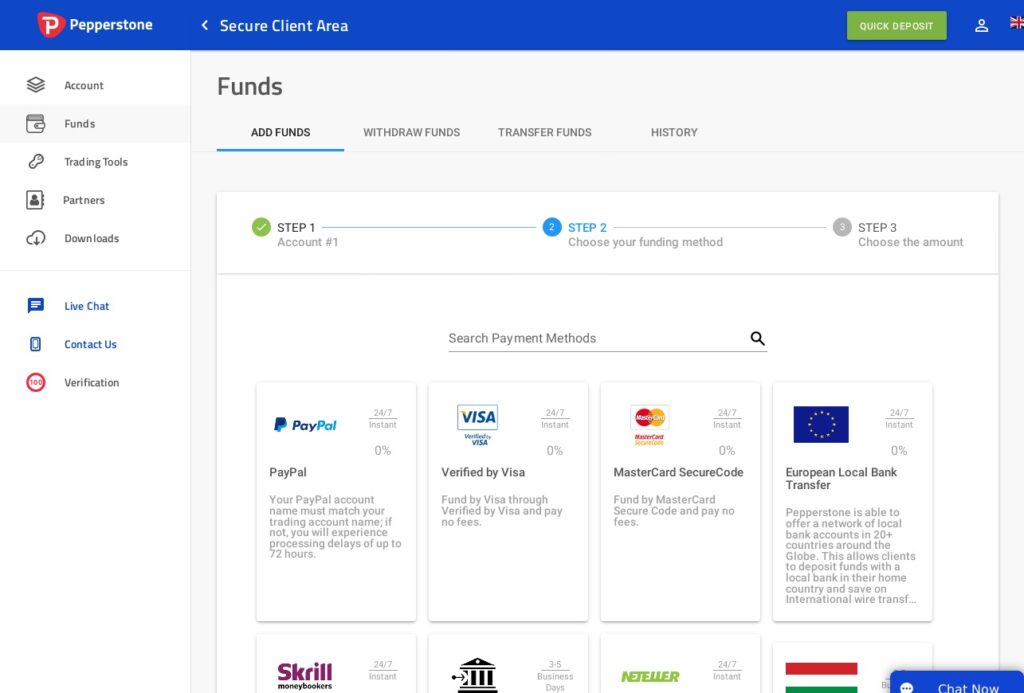Open the Chat Now widget
1024x693 pixels.
pos(957,683)
